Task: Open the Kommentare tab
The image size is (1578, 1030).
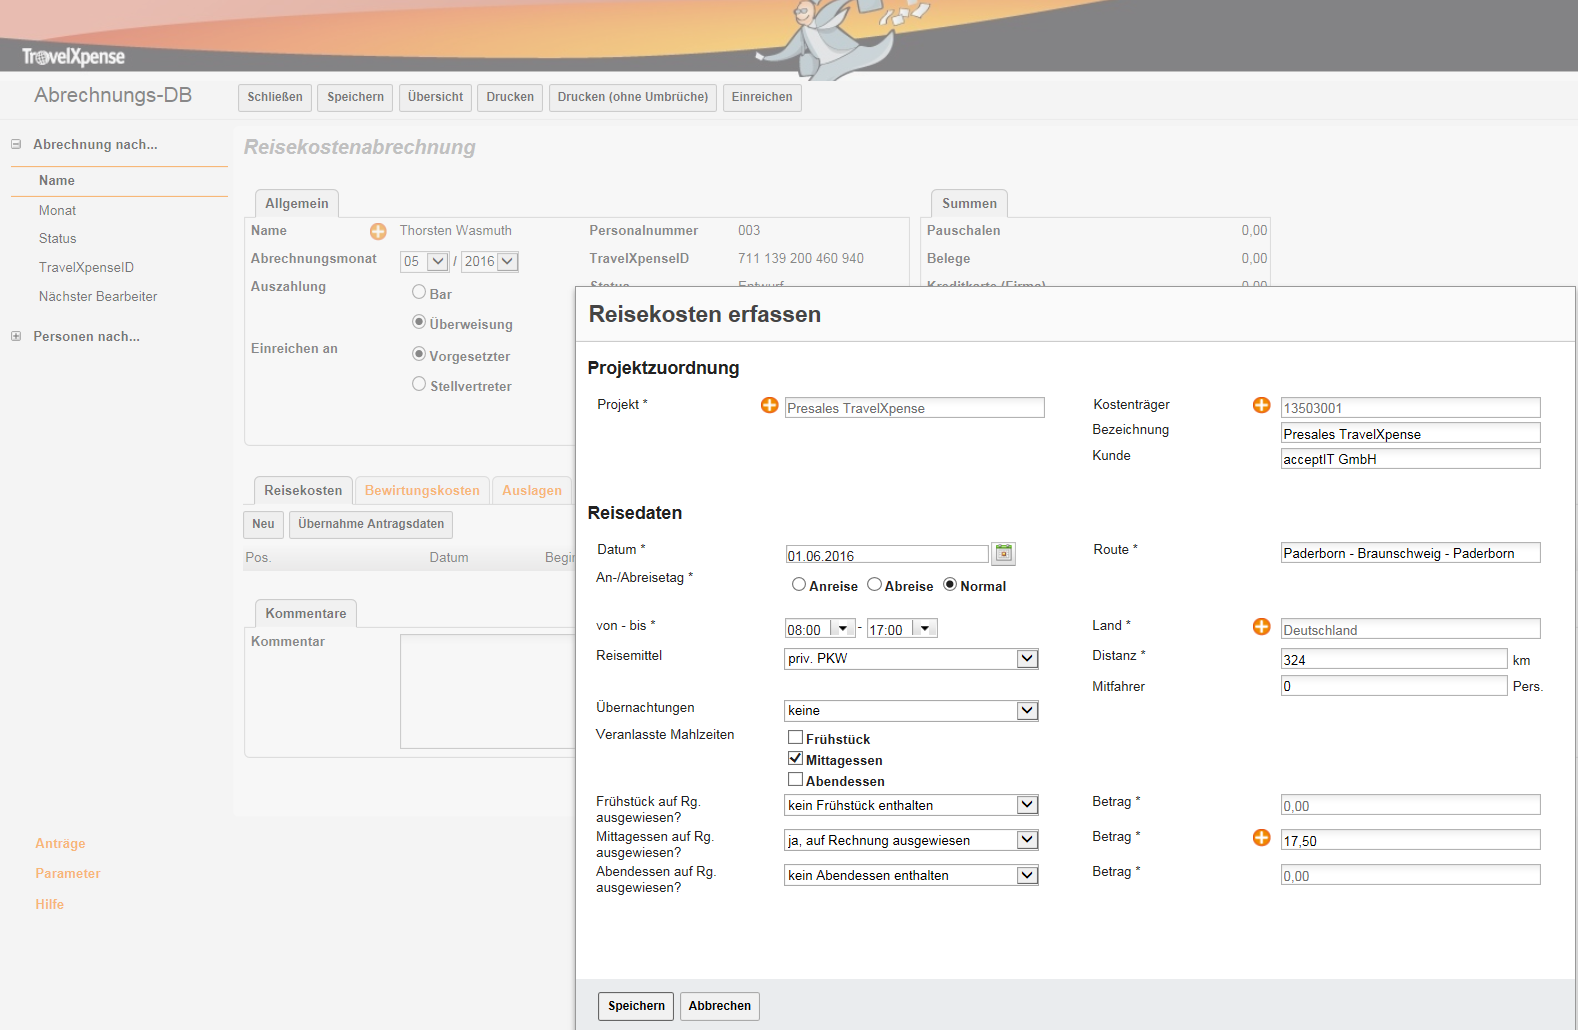Action: click(306, 613)
